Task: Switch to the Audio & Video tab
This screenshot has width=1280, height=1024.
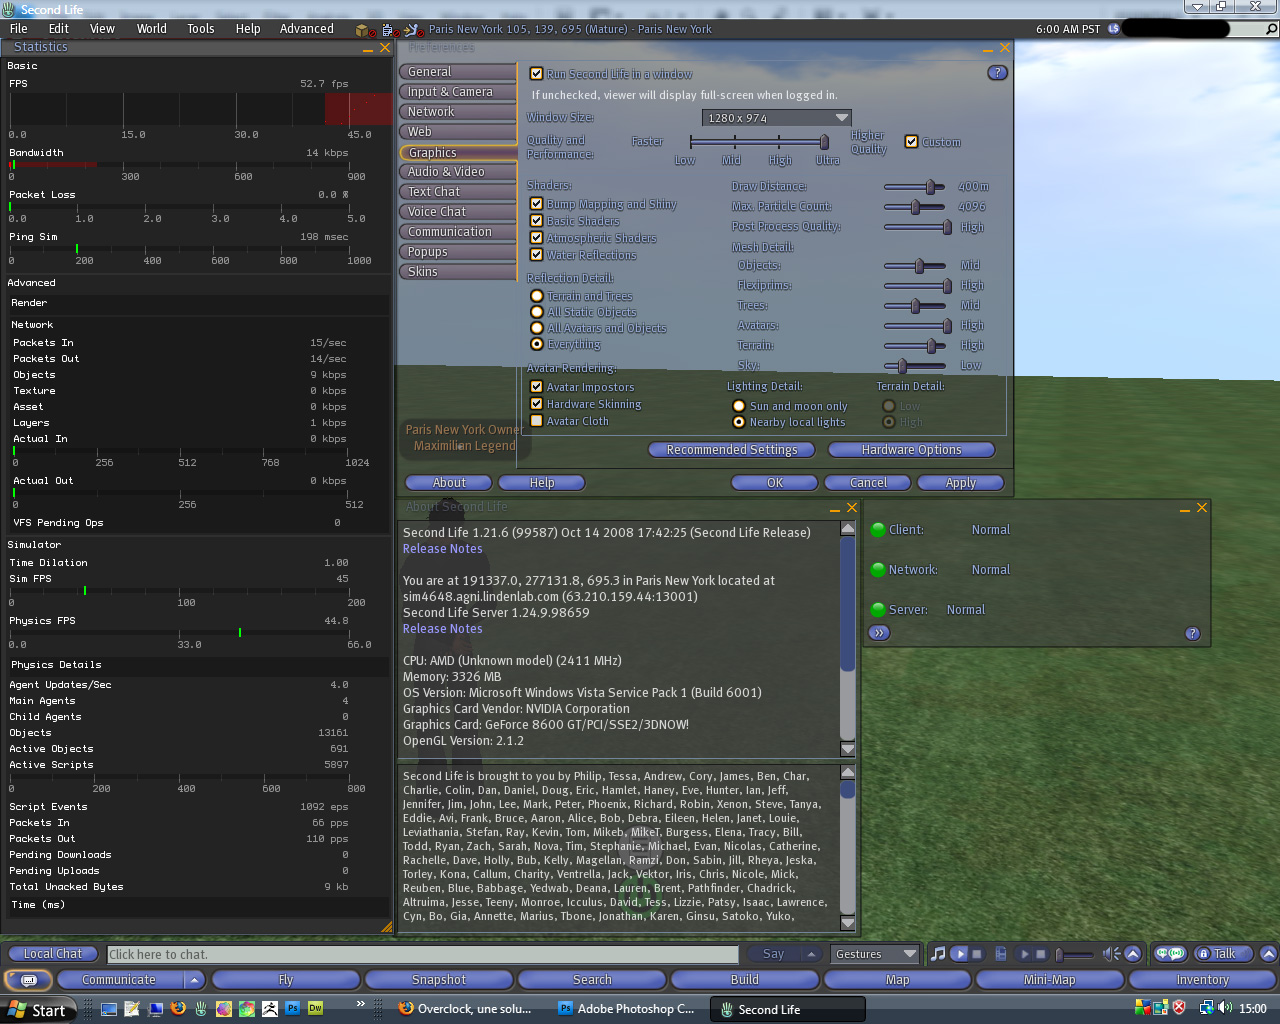Action: (446, 172)
